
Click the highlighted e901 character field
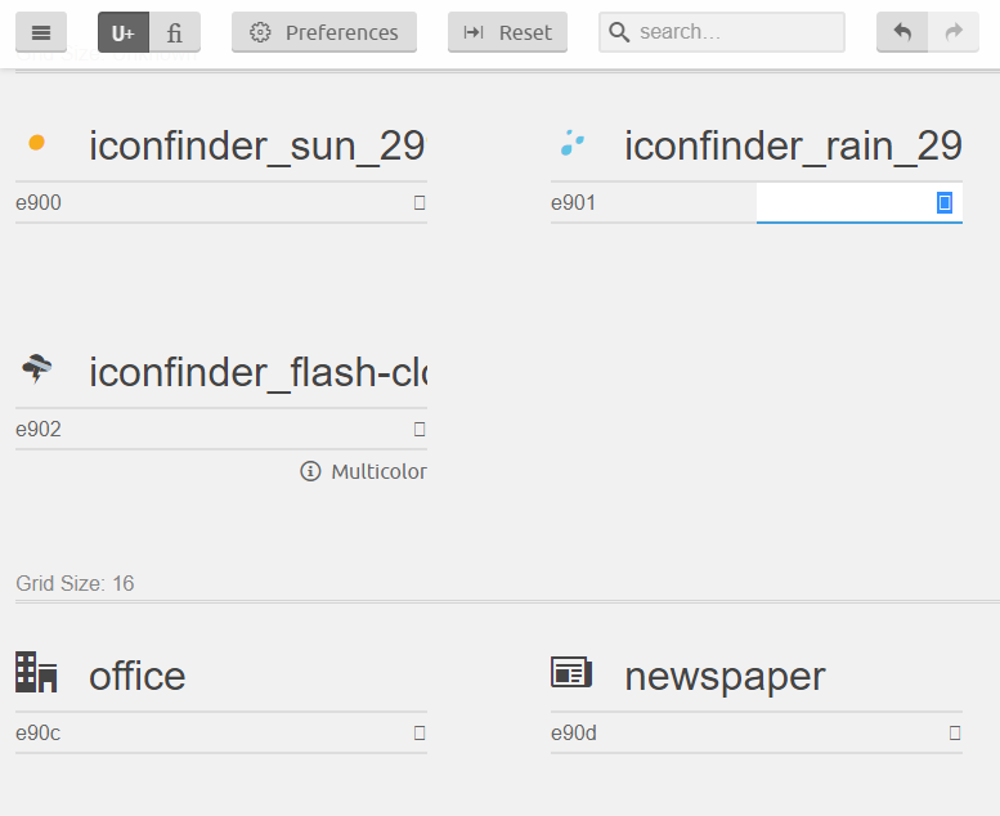(859, 203)
